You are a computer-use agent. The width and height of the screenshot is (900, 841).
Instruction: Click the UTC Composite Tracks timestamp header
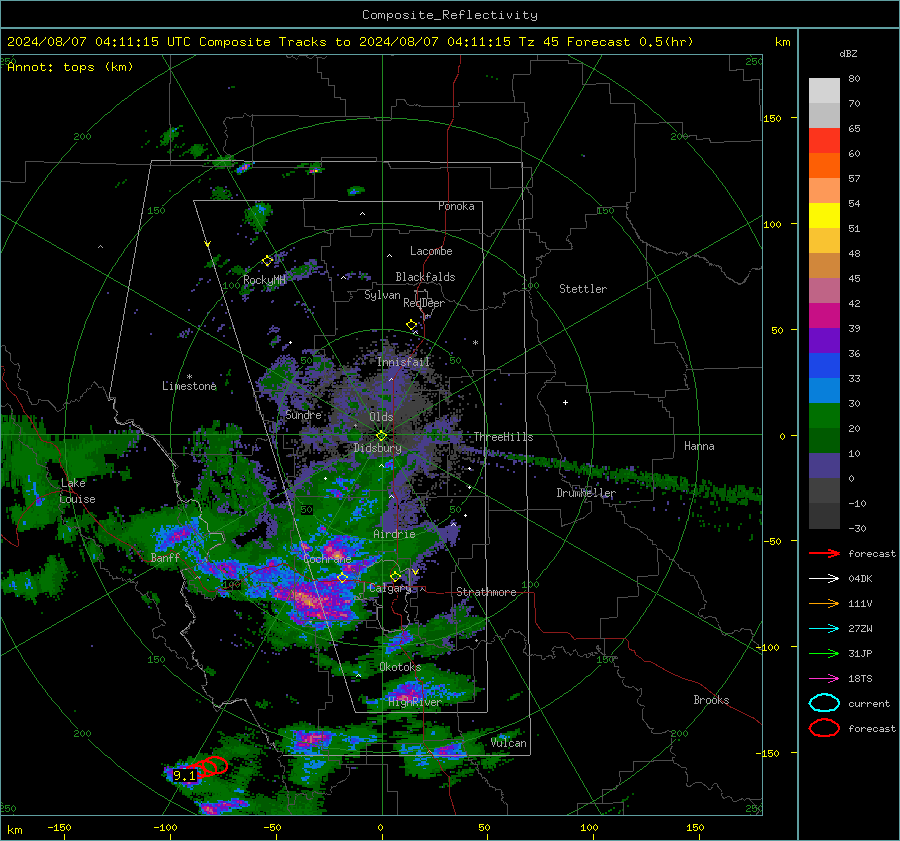point(350,42)
